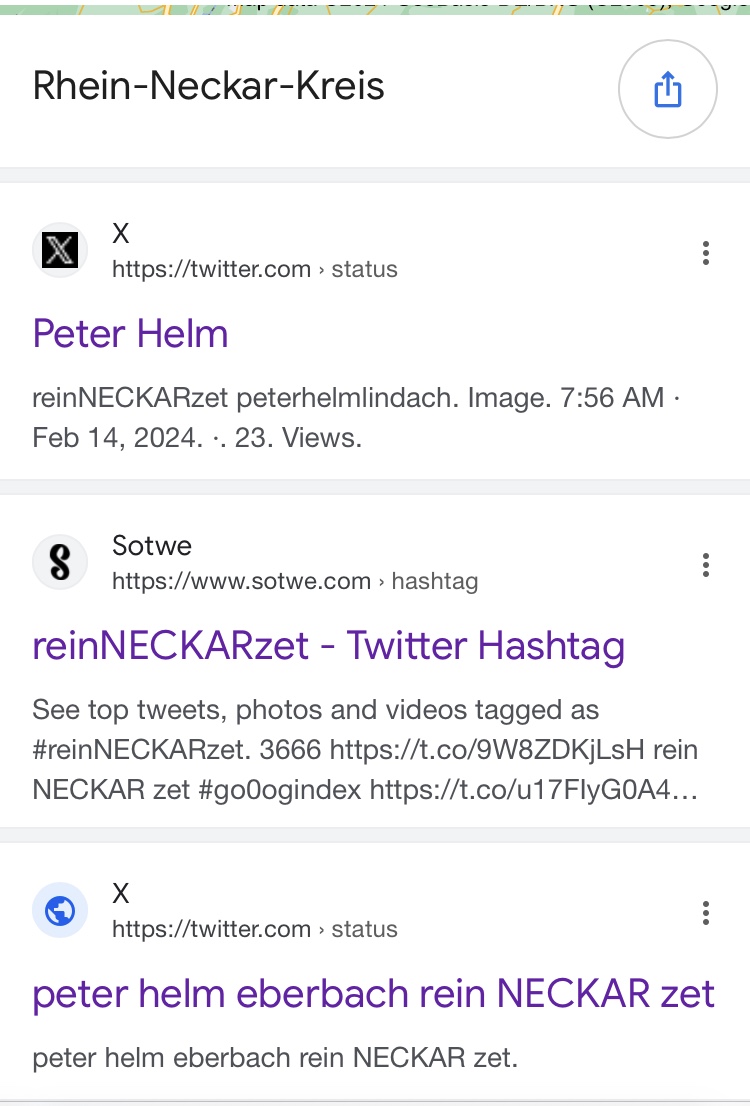This screenshot has height=1106, width=750.
Task: Open three-dot options for the Sotwe result
Action: tap(705, 565)
